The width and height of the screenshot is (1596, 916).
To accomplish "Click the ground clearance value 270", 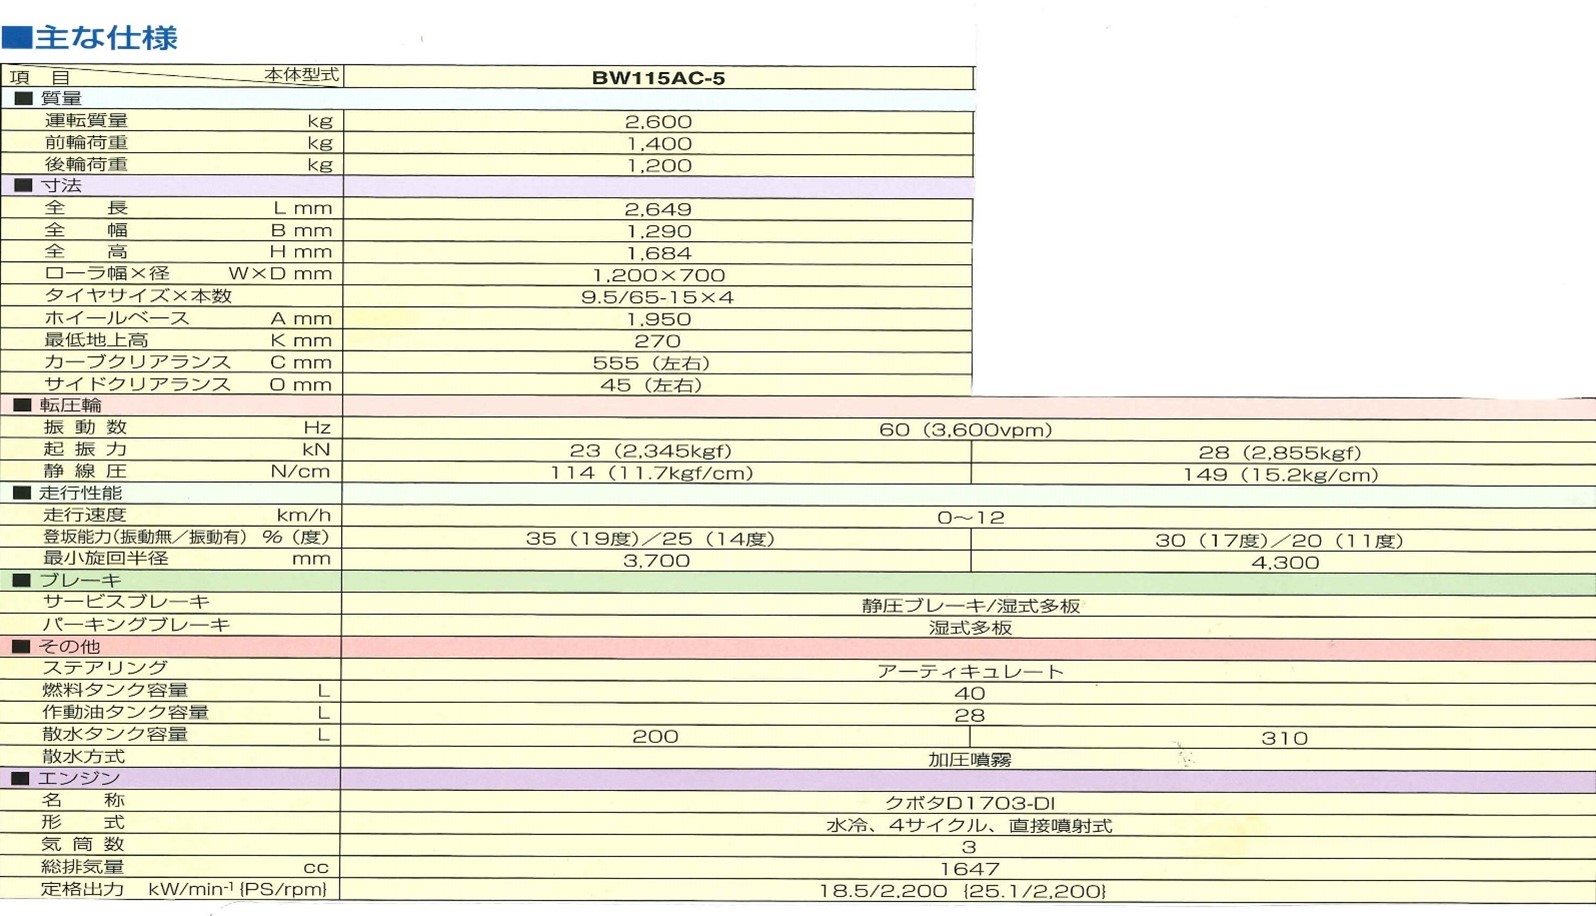I will pyautogui.click(x=658, y=342).
